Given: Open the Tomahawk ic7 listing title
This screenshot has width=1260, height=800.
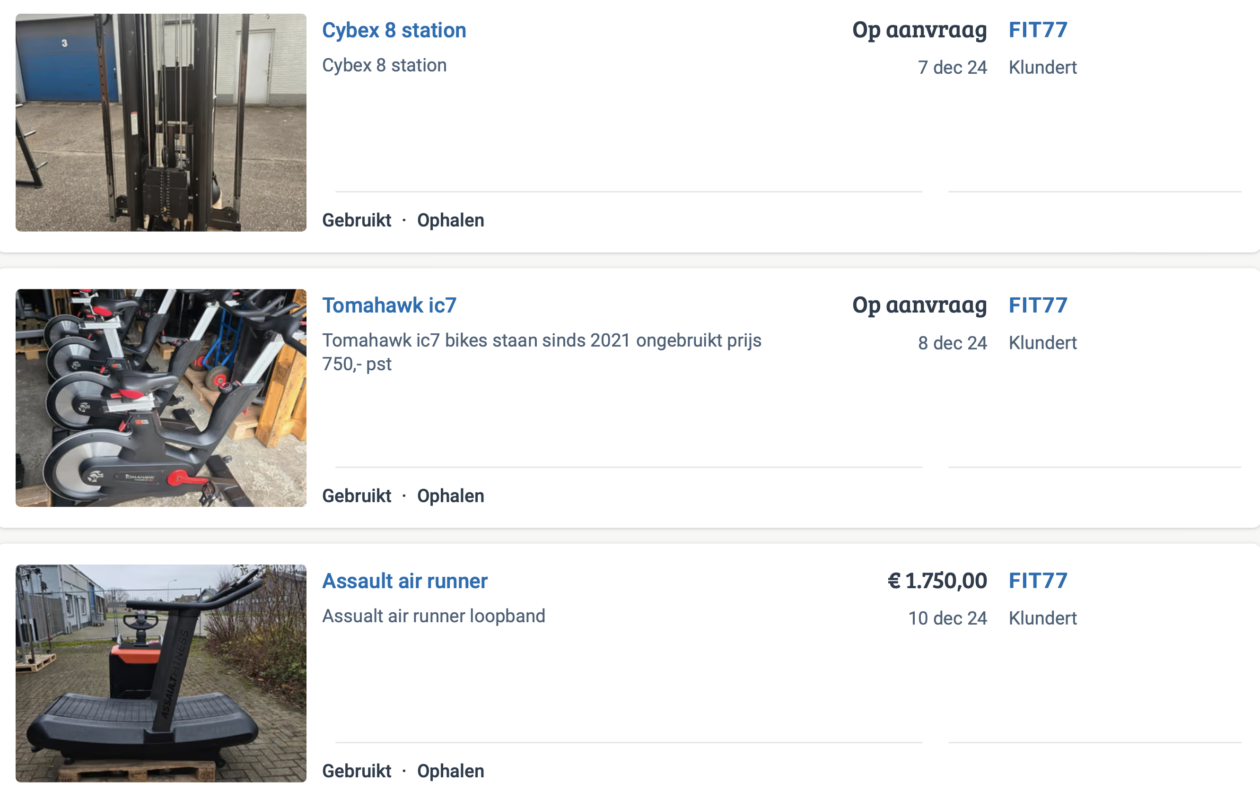Looking at the screenshot, I should click(x=389, y=305).
